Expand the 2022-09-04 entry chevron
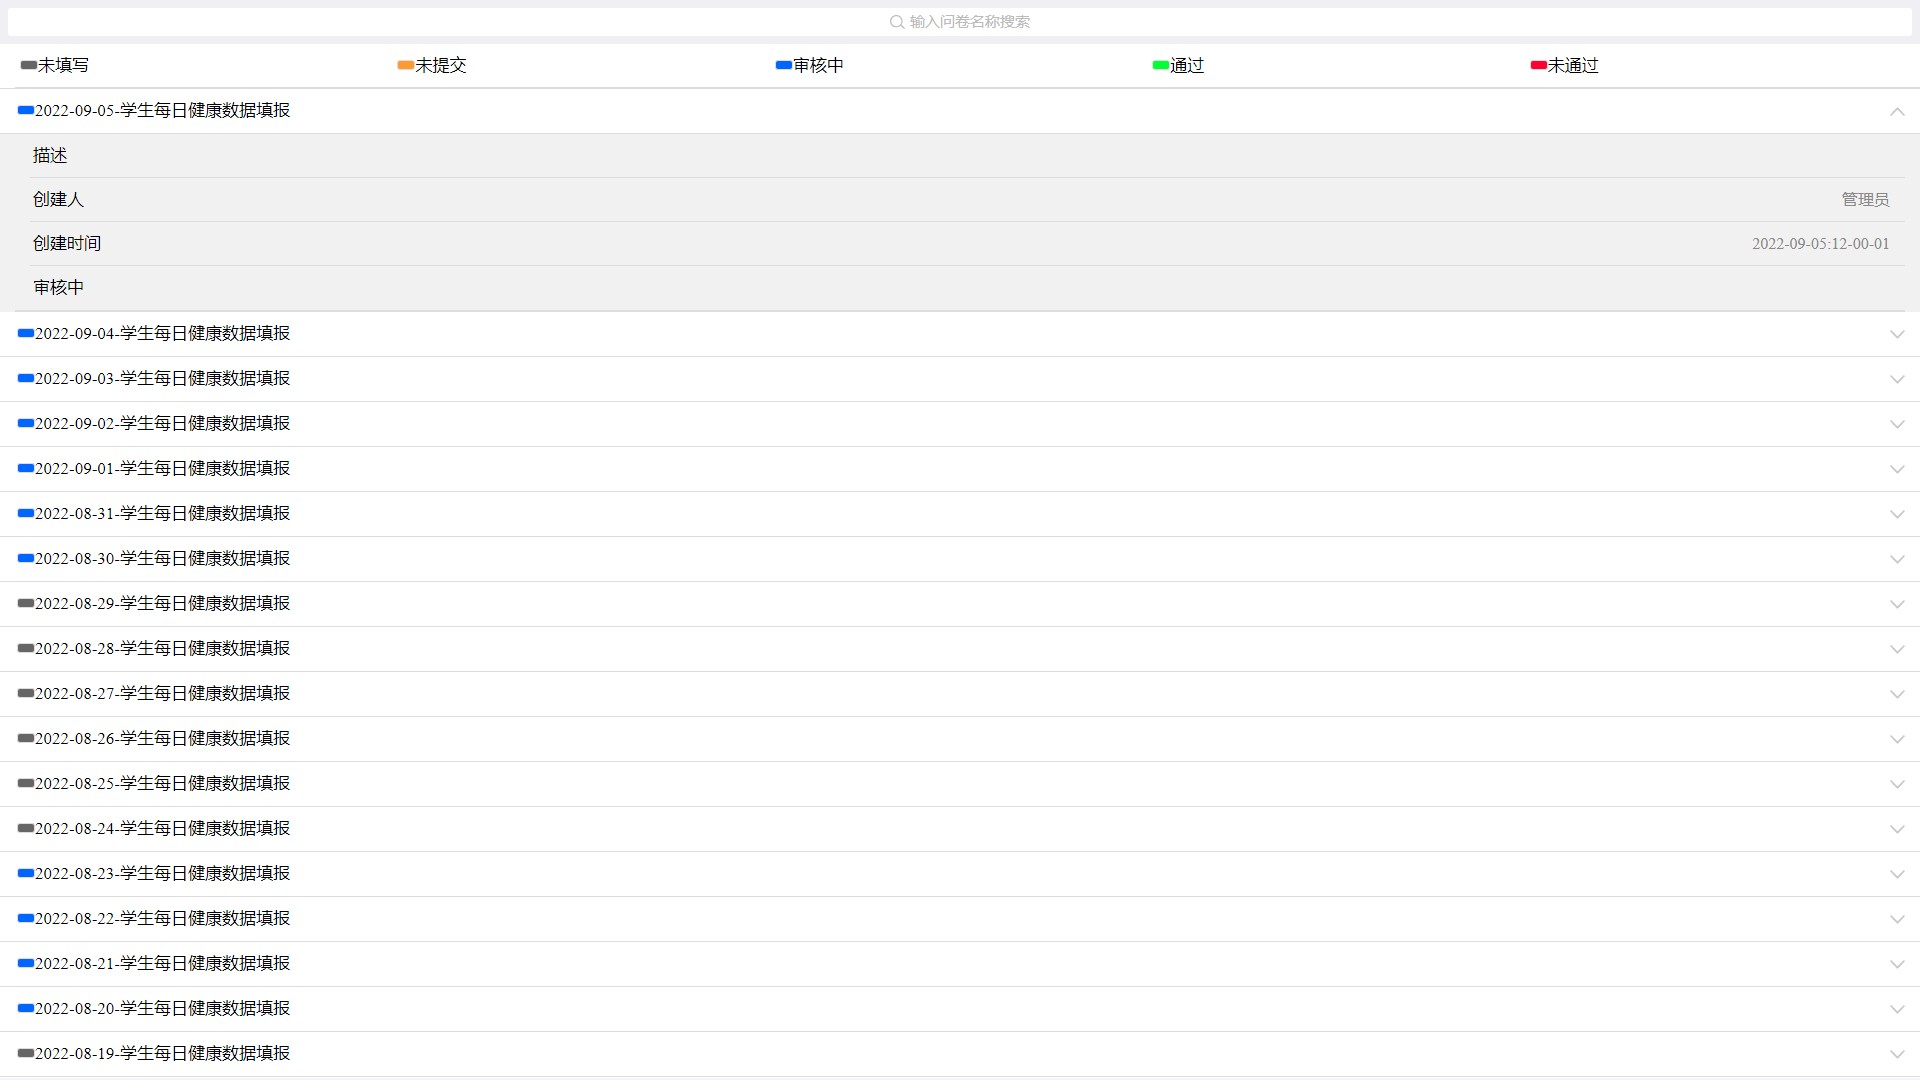The image size is (1920, 1080). (1897, 335)
